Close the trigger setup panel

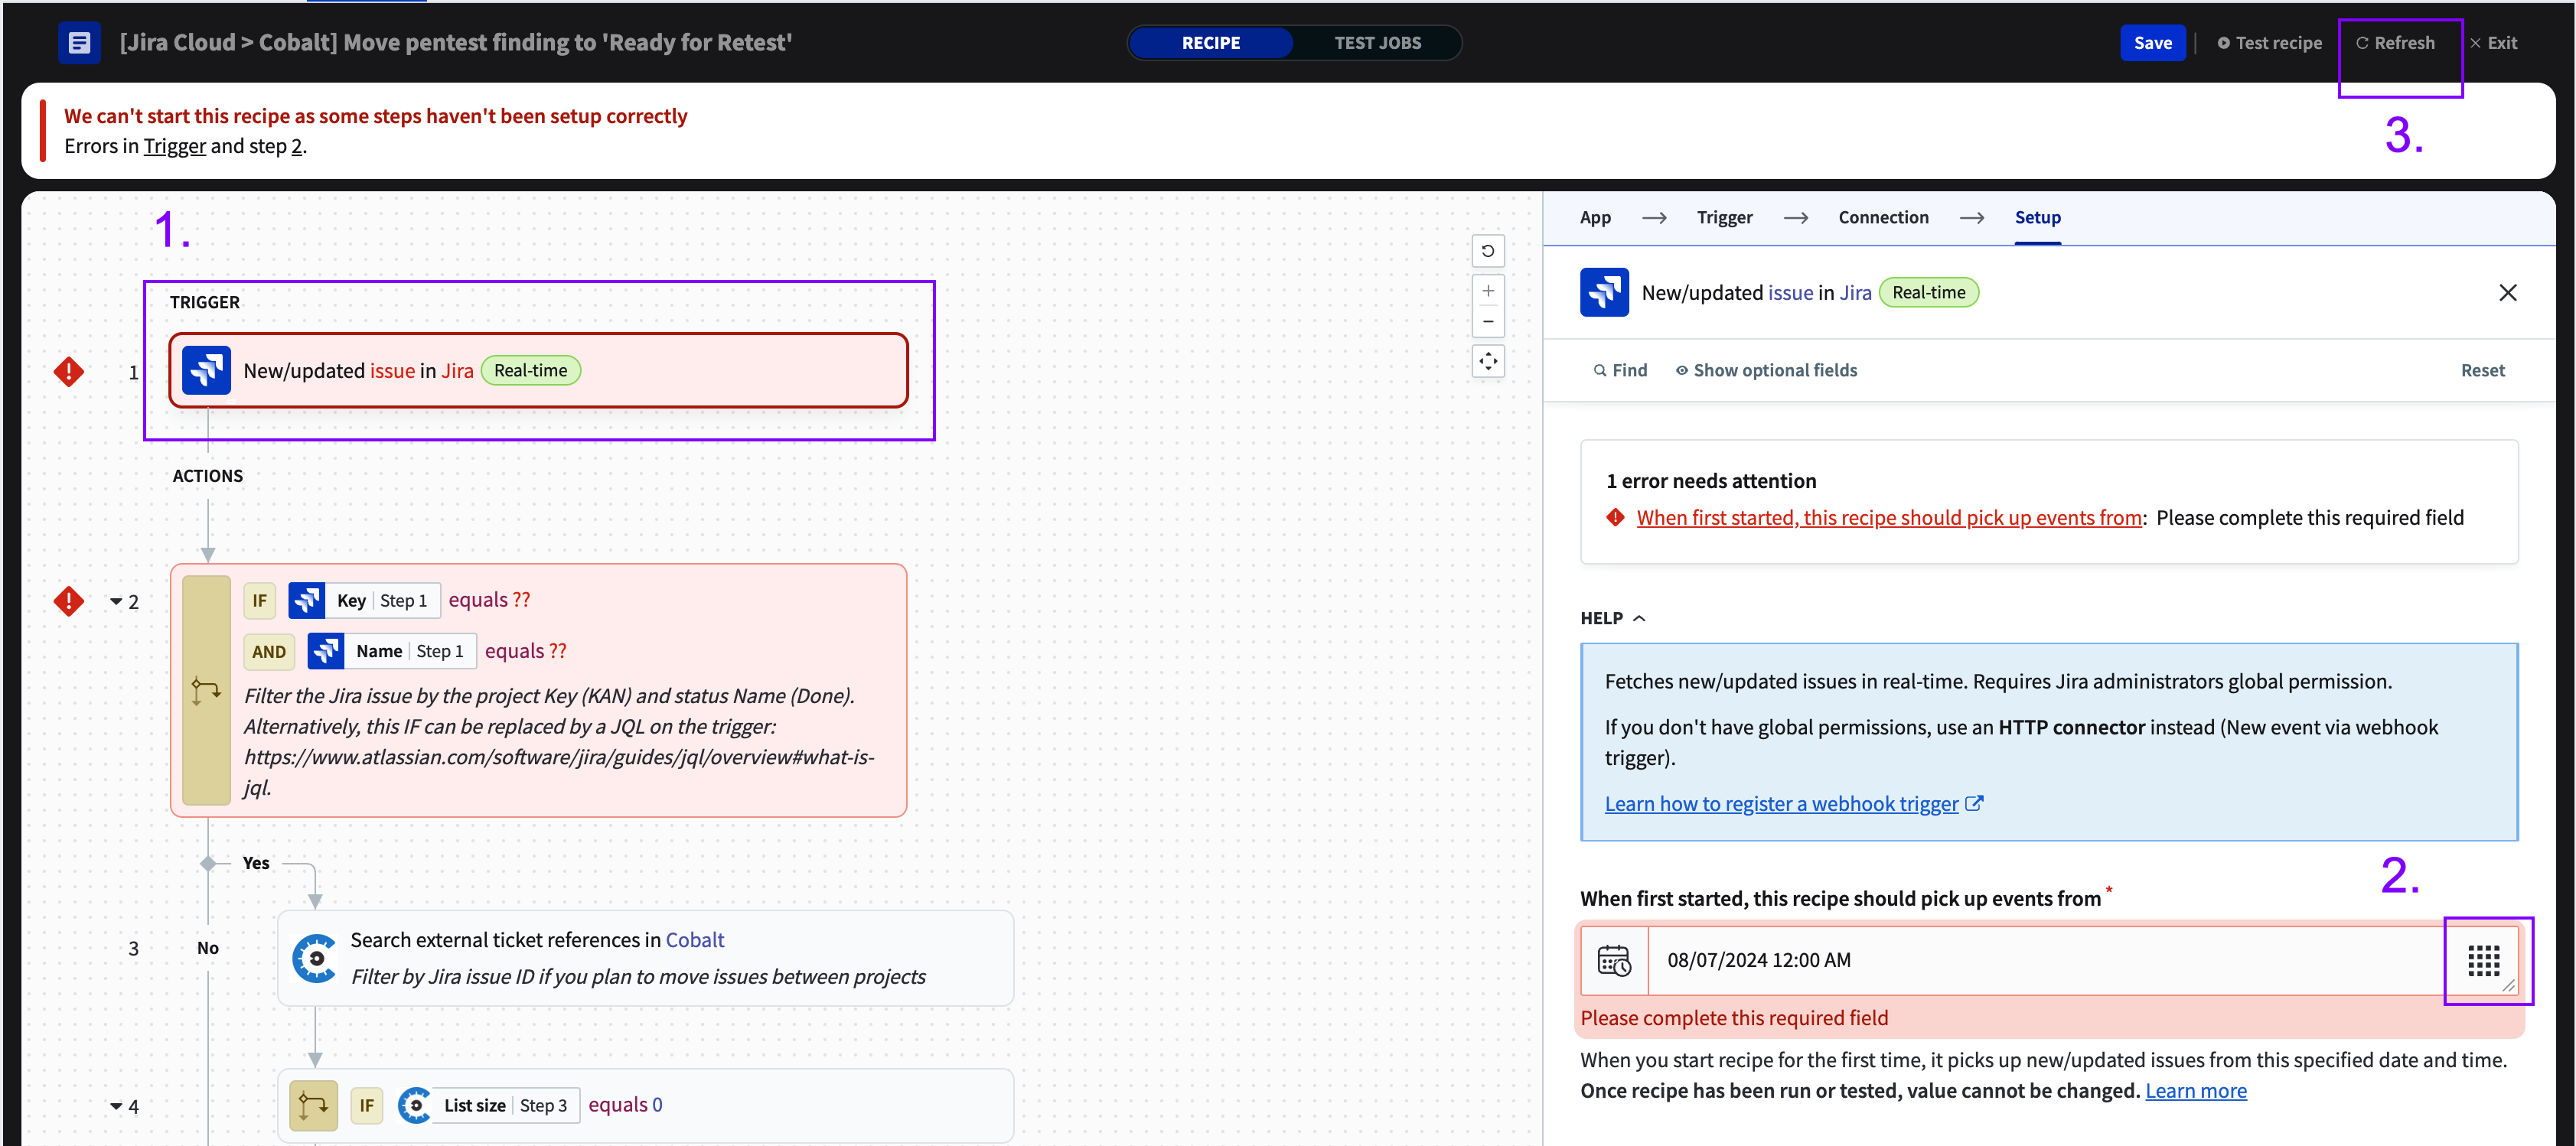tap(2507, 293)
